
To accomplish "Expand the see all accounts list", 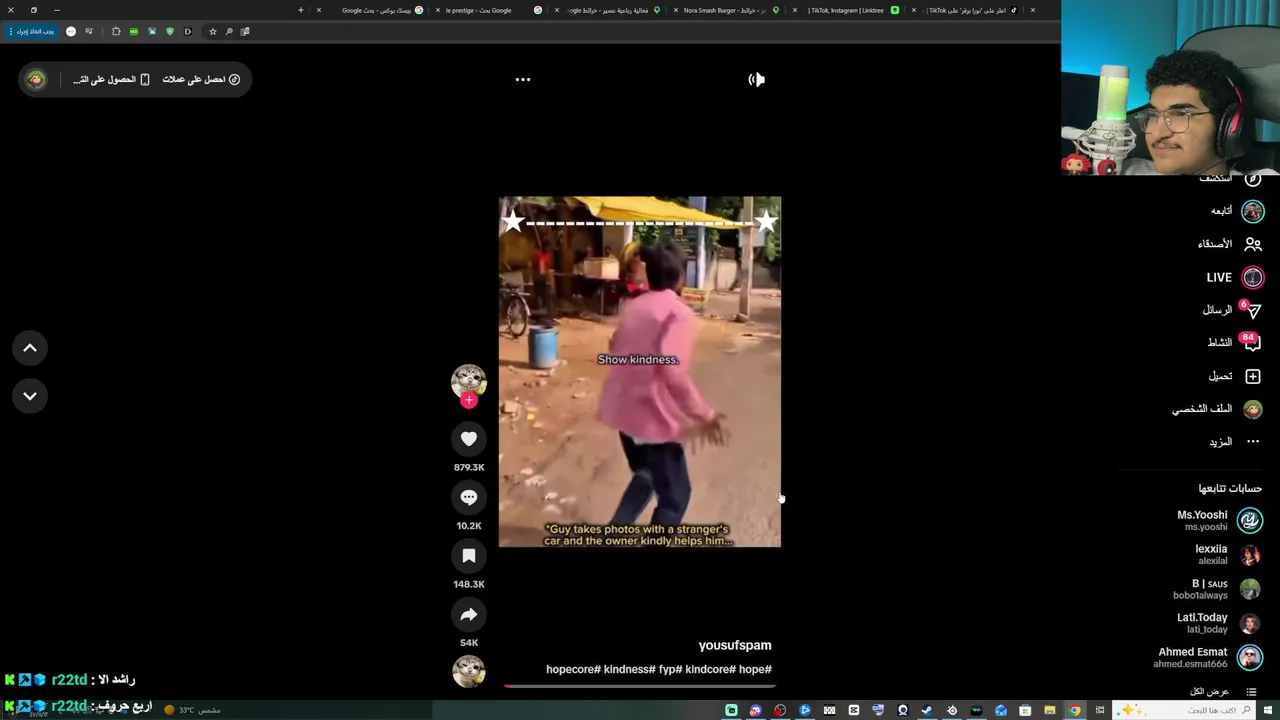I will (x=1222, y=692).
